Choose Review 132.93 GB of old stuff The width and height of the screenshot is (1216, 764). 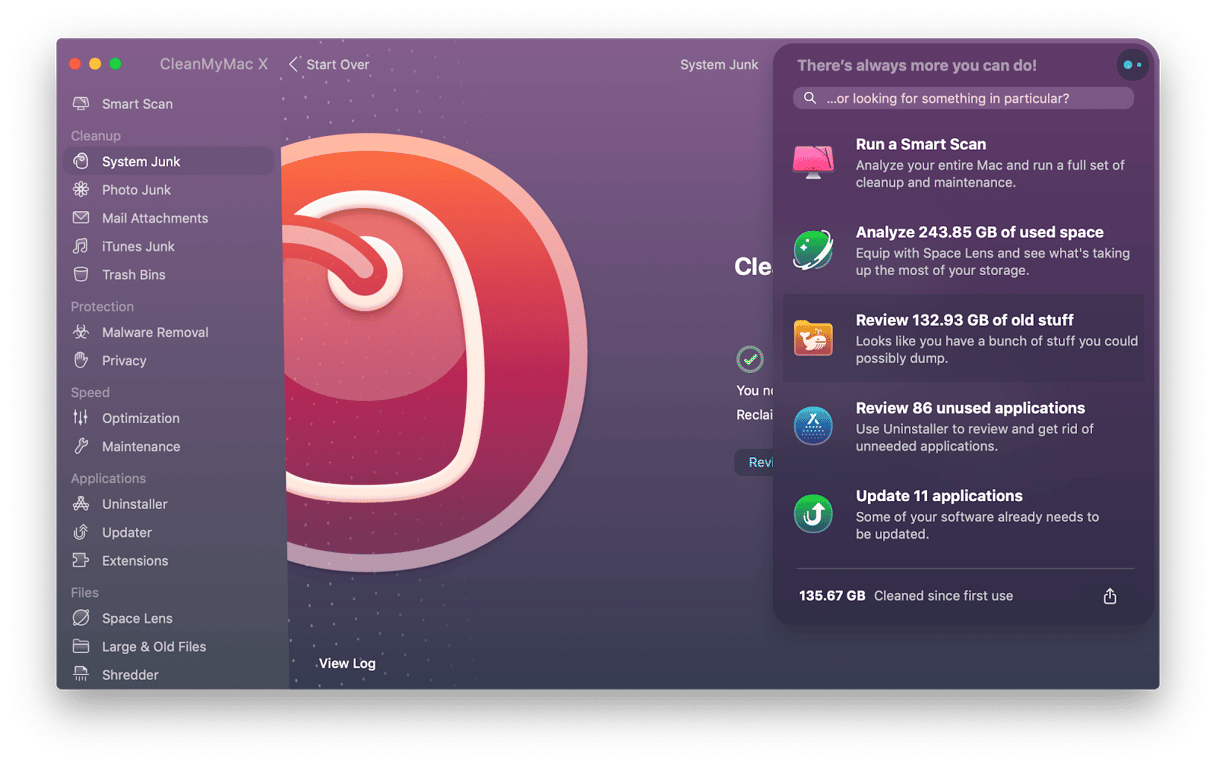pos(962,338)
